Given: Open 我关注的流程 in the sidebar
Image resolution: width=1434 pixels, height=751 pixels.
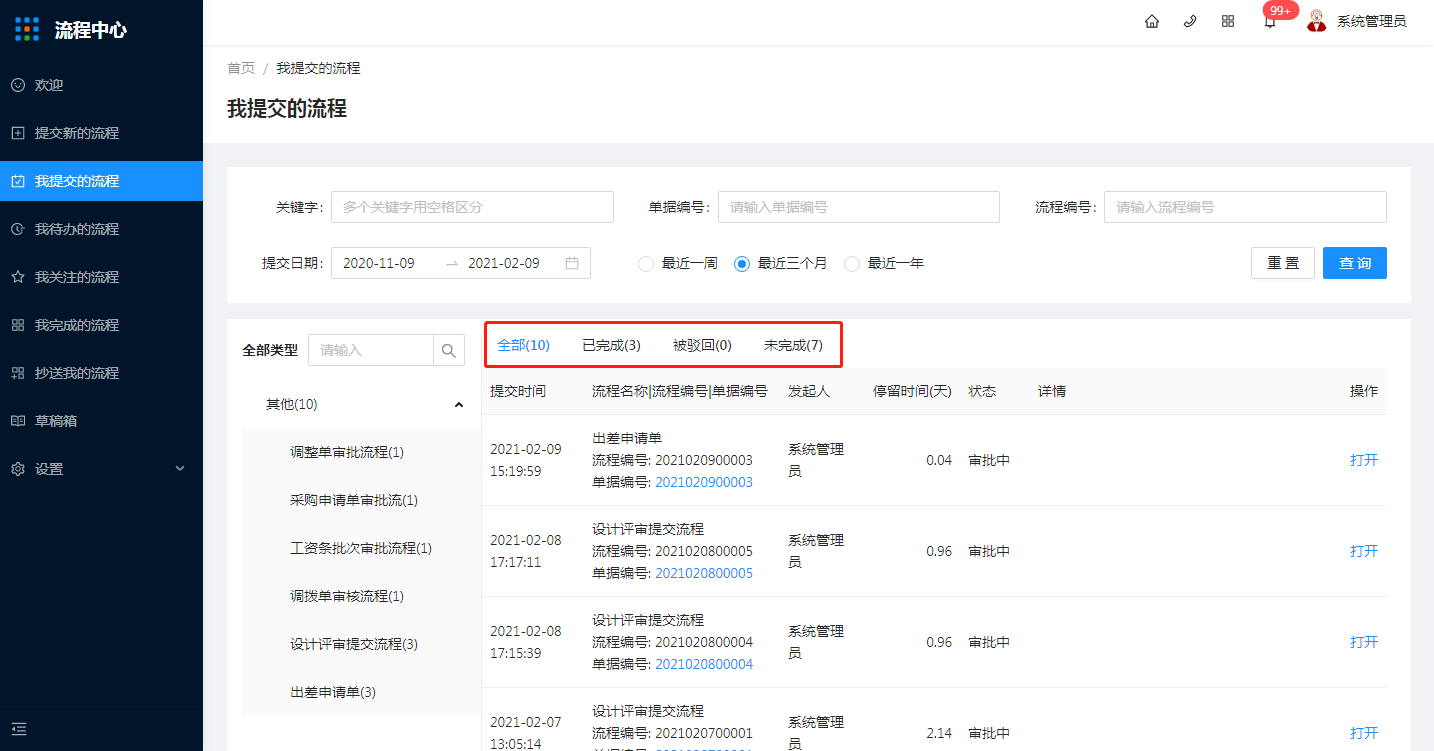Looking at the screenshot, I should point(101,277).
